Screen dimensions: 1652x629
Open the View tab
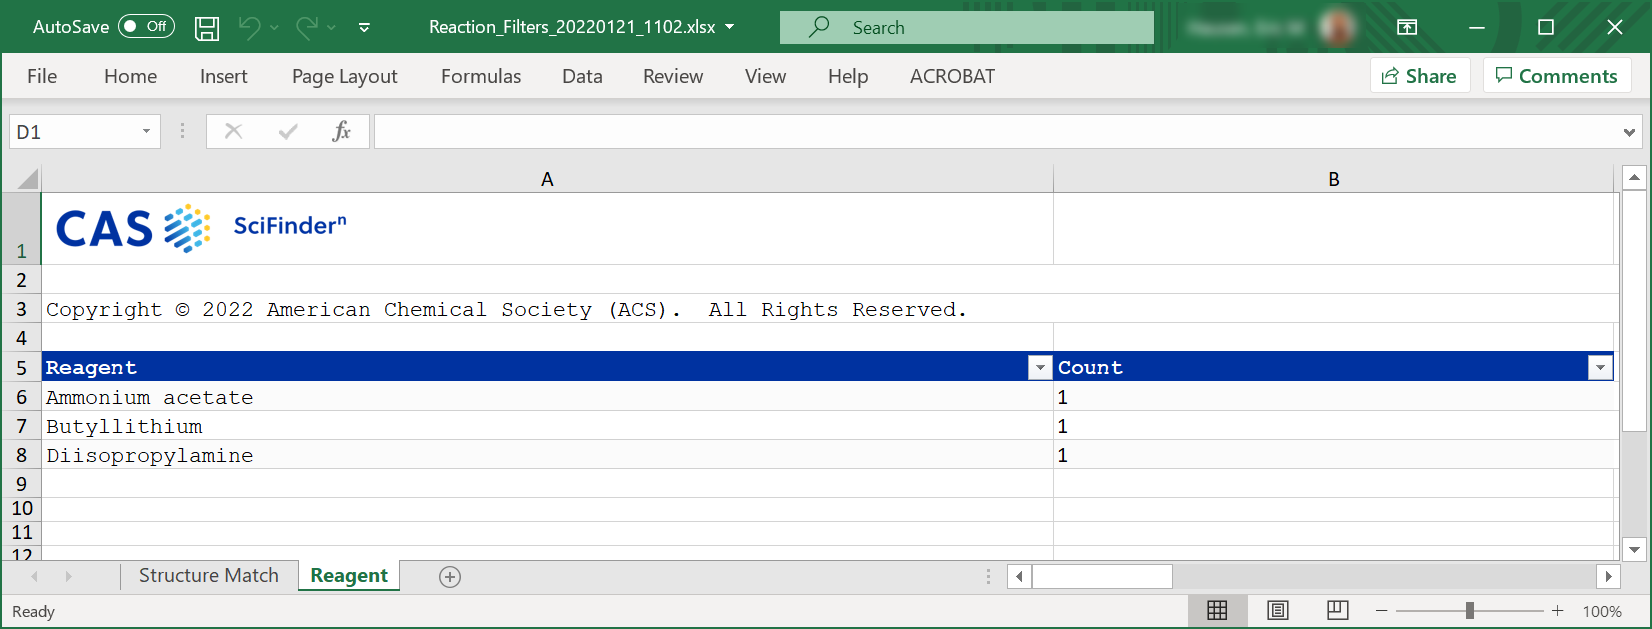(765, 76)
